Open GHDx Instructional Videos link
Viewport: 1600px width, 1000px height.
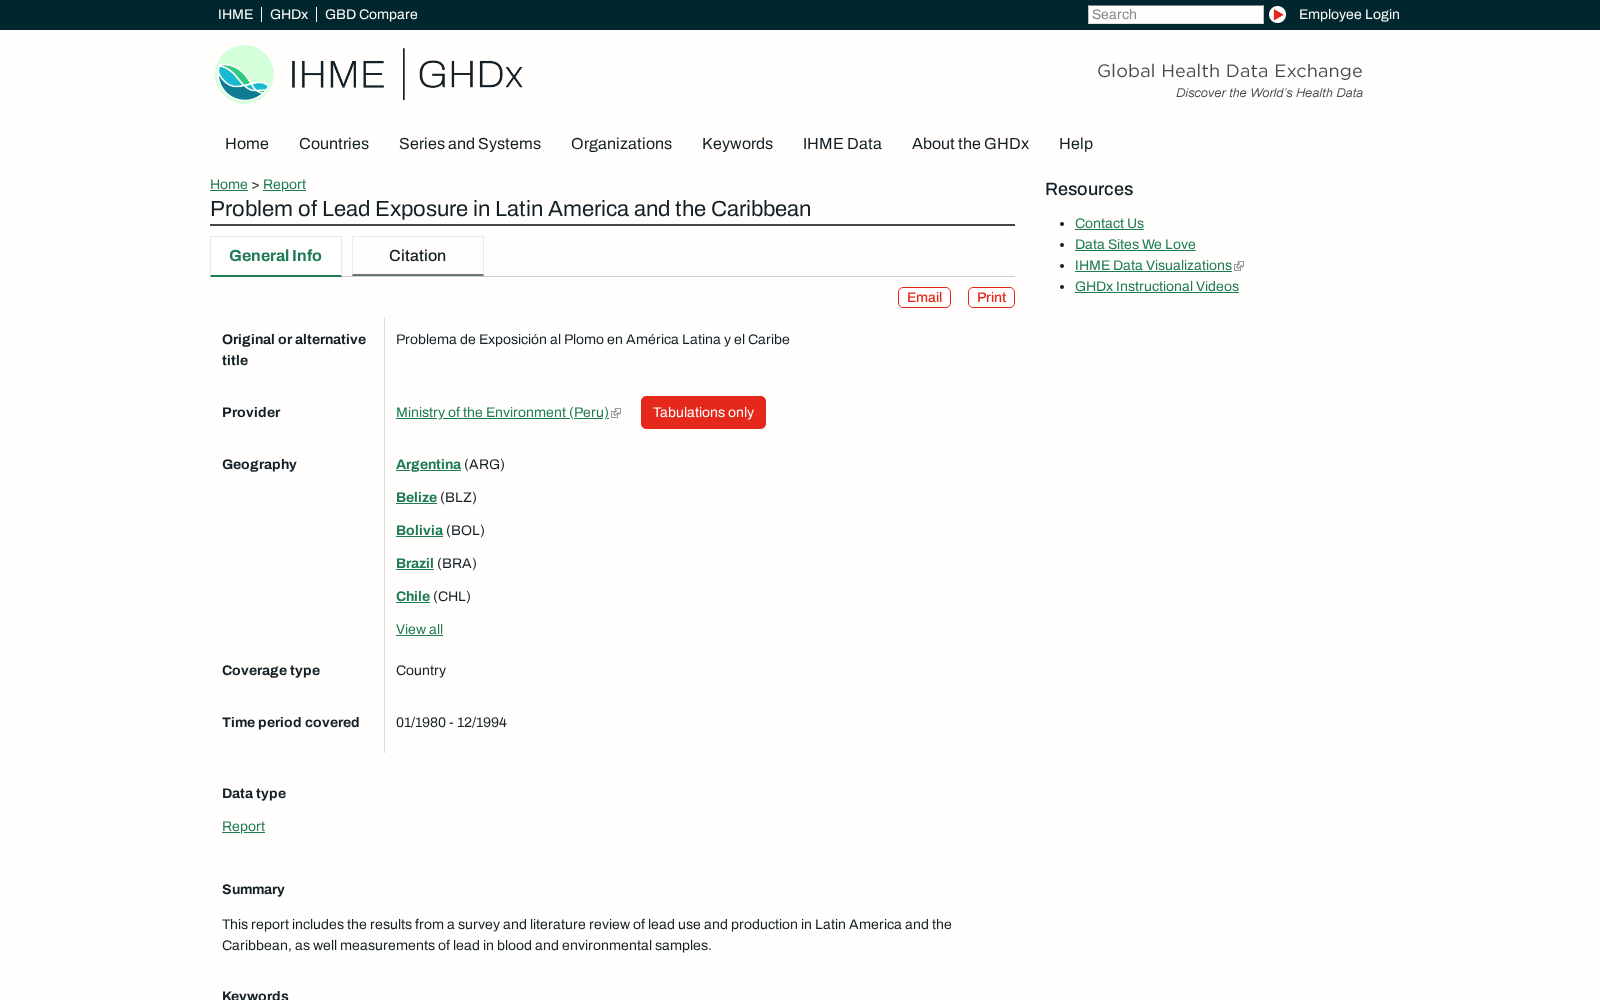coord(1157,287)
